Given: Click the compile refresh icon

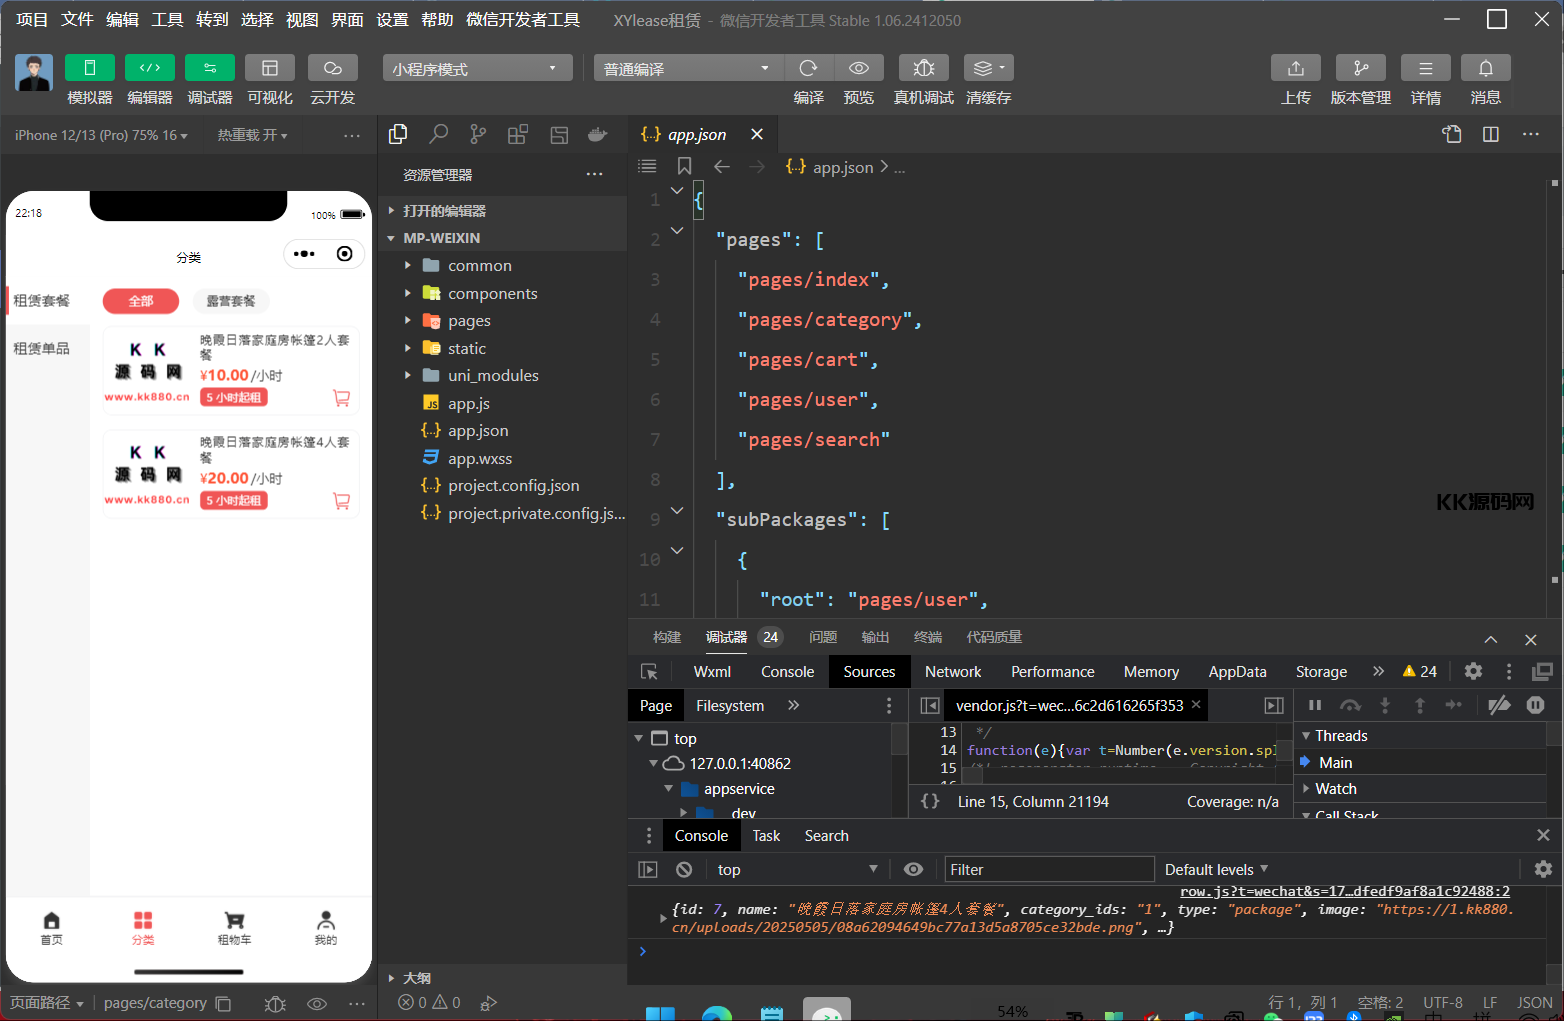Looking at the screenshot, I should (x=808, y=68).
